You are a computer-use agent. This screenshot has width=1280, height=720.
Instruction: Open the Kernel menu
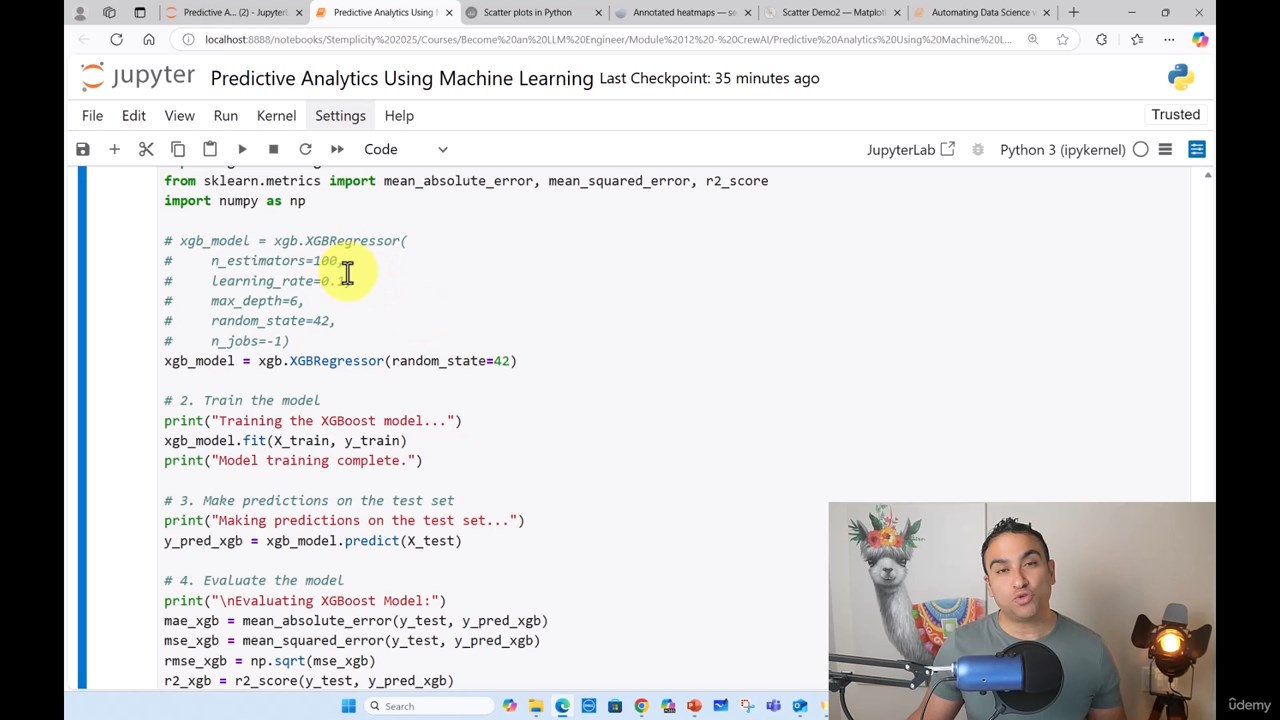276,115
